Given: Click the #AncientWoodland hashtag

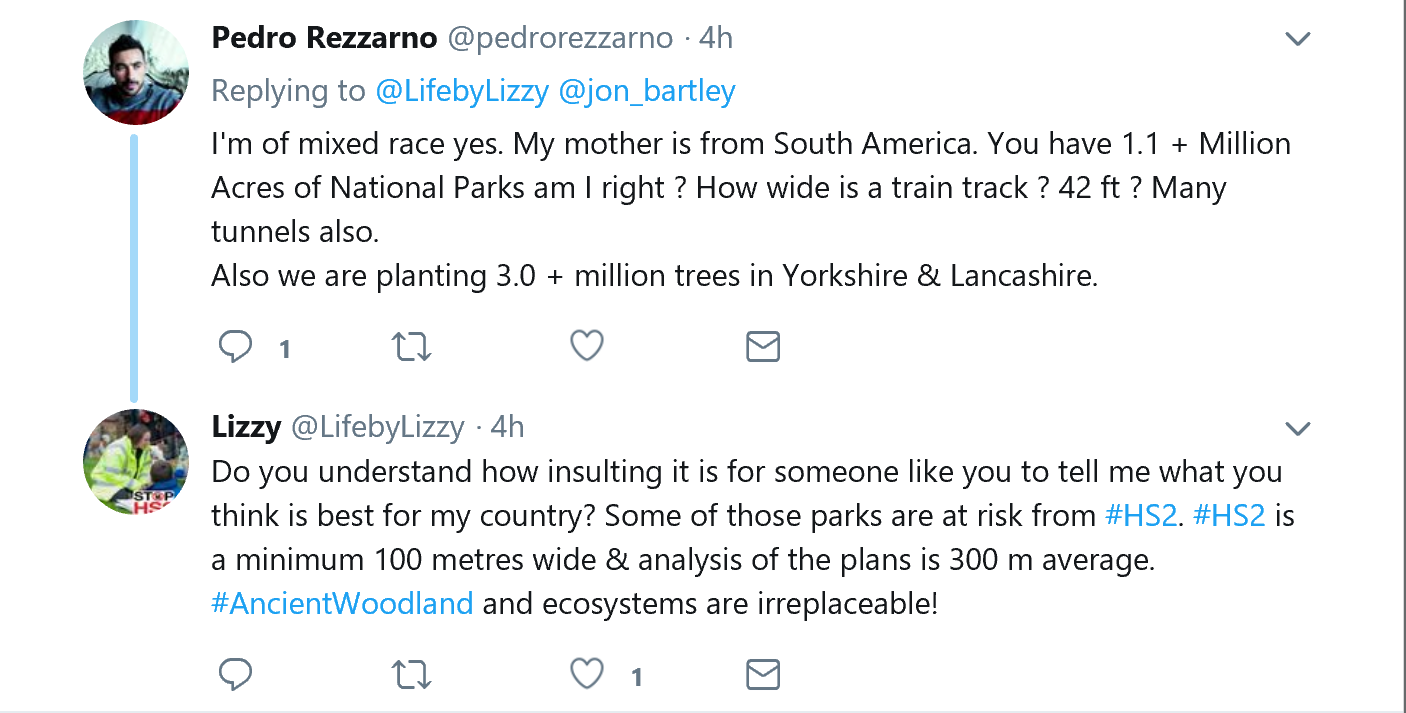Looking at the screenshot, I should 342,604.
